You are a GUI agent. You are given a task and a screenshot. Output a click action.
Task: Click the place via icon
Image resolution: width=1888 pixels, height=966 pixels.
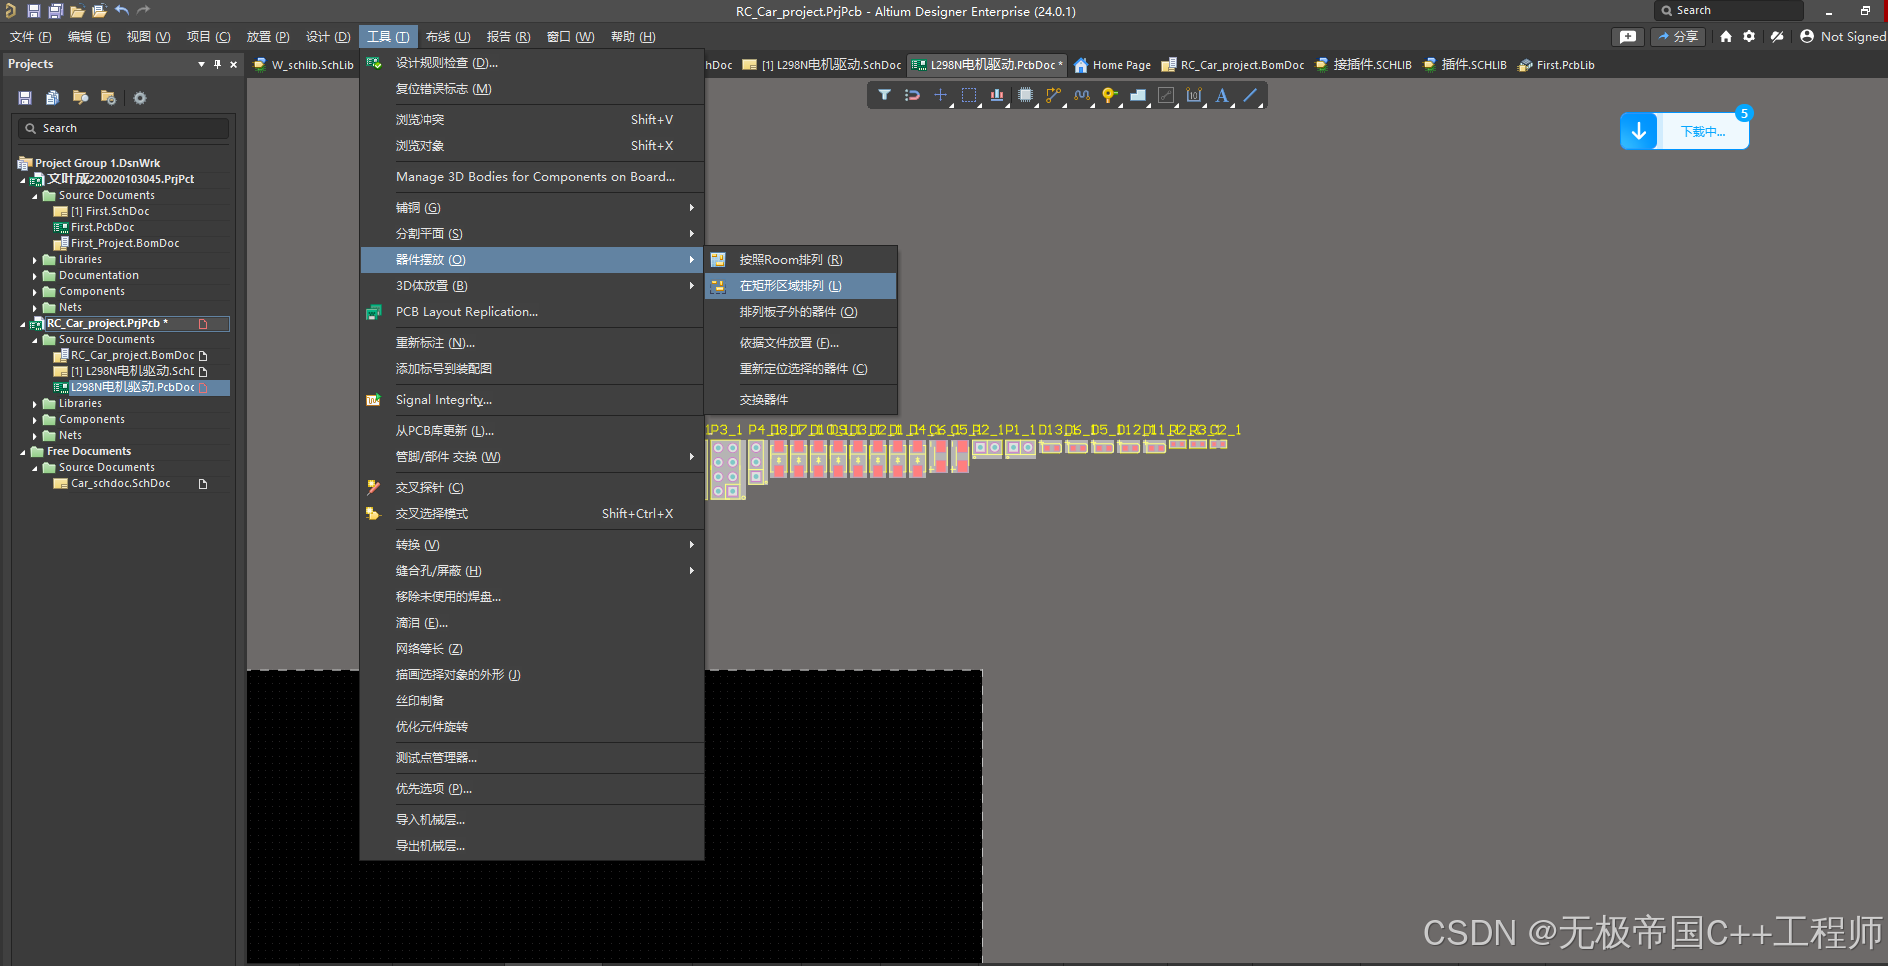(1109, 95)
